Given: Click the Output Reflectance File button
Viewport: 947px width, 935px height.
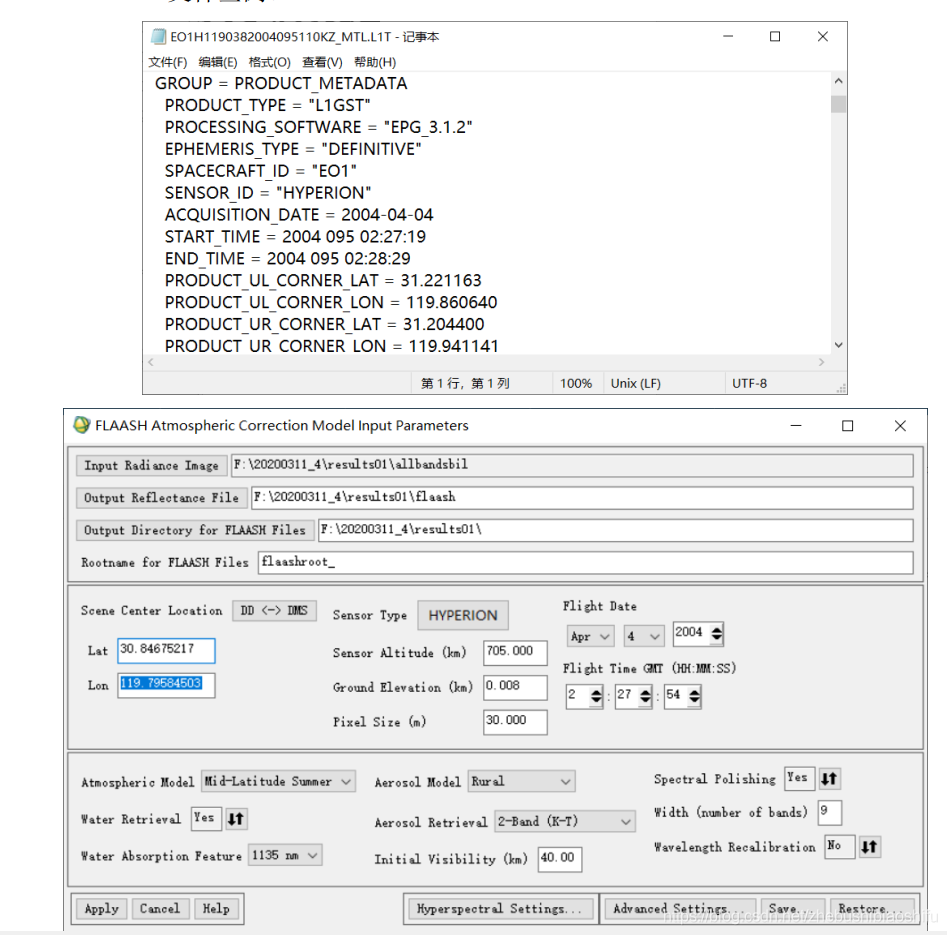Looking at the screenshot, I should 162,498.
